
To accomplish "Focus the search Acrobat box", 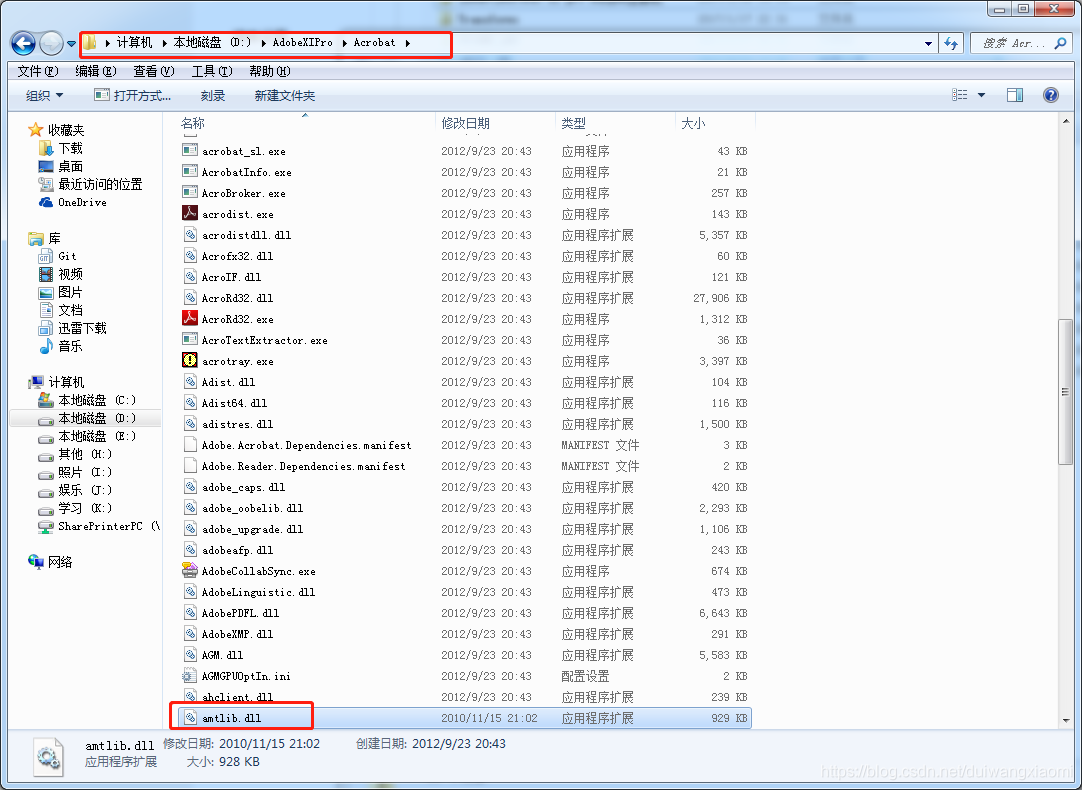I will pos(1021,43).
